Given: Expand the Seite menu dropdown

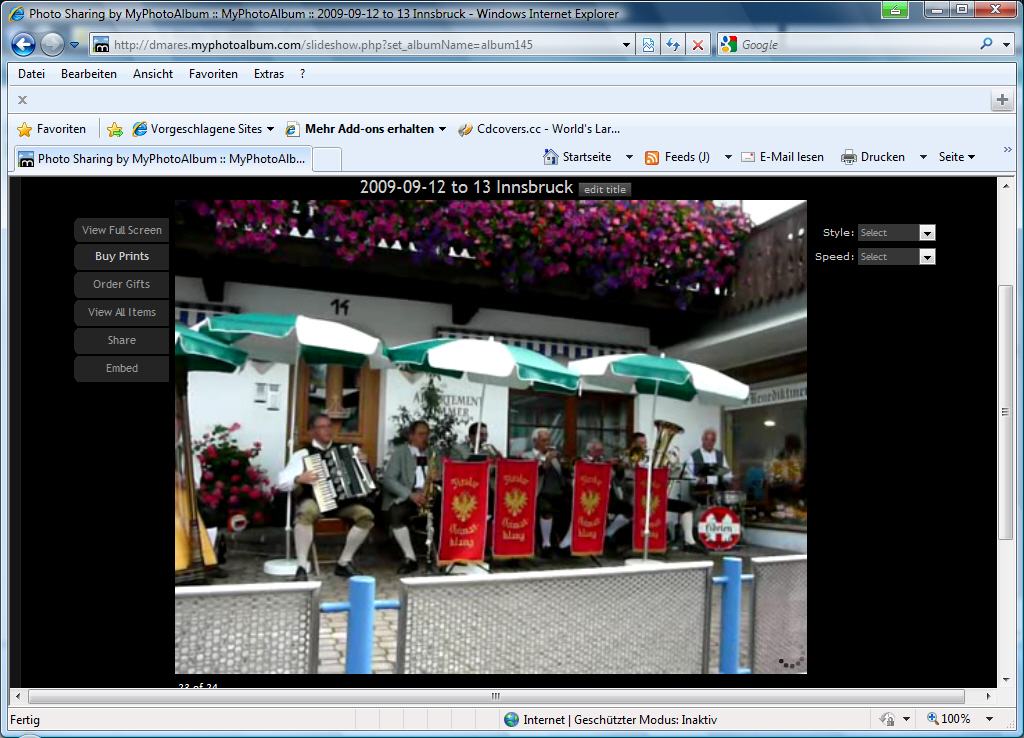Looking at the screenshot, I should (957, 157).
